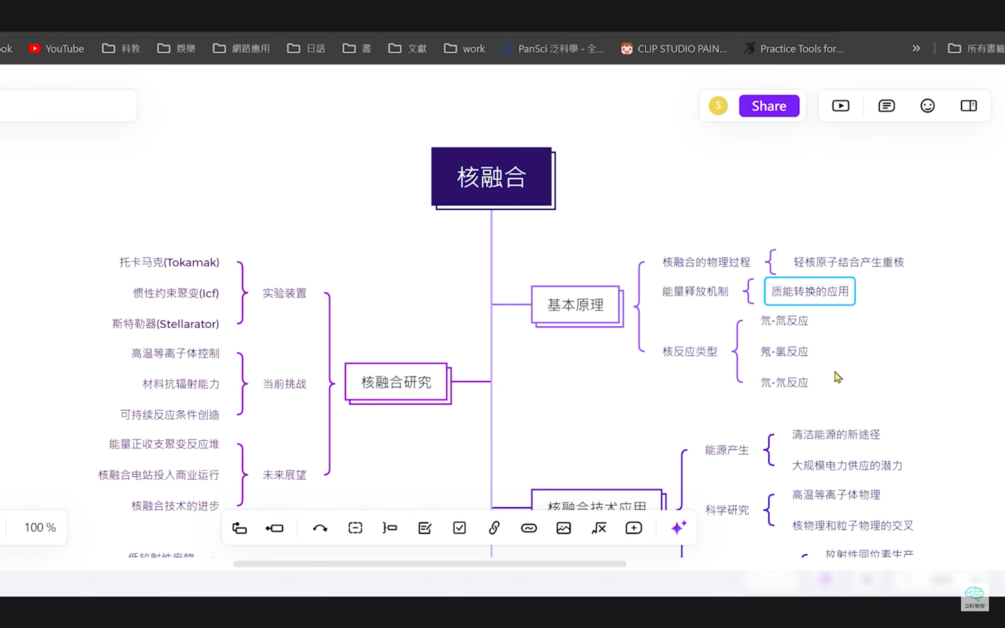
Task: Click the summary bracket tool icon
Action: pos(390,528)
